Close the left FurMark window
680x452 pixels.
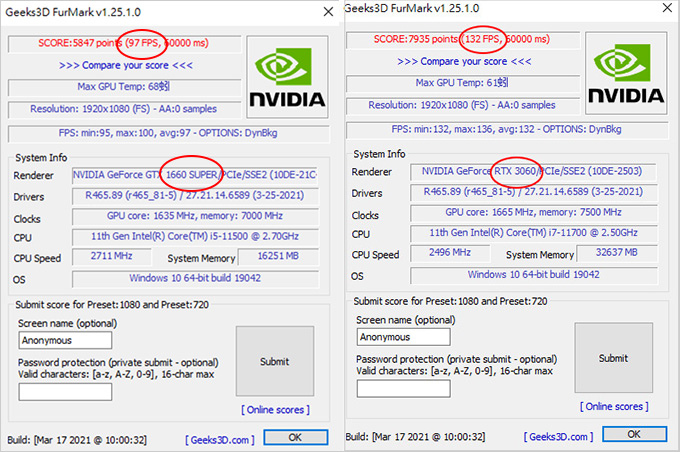point(328,12)
